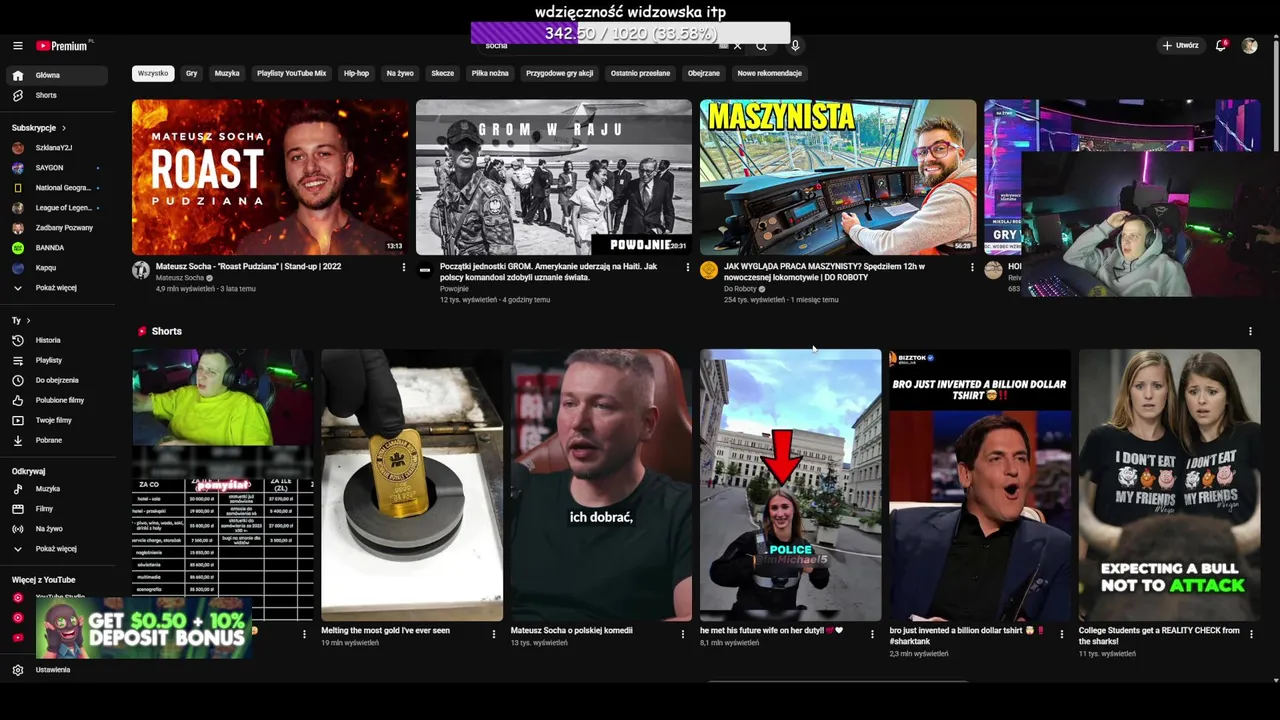
Task: Select the Skecze filter chip
Action: pyautogui.click(x=442, y=73)
